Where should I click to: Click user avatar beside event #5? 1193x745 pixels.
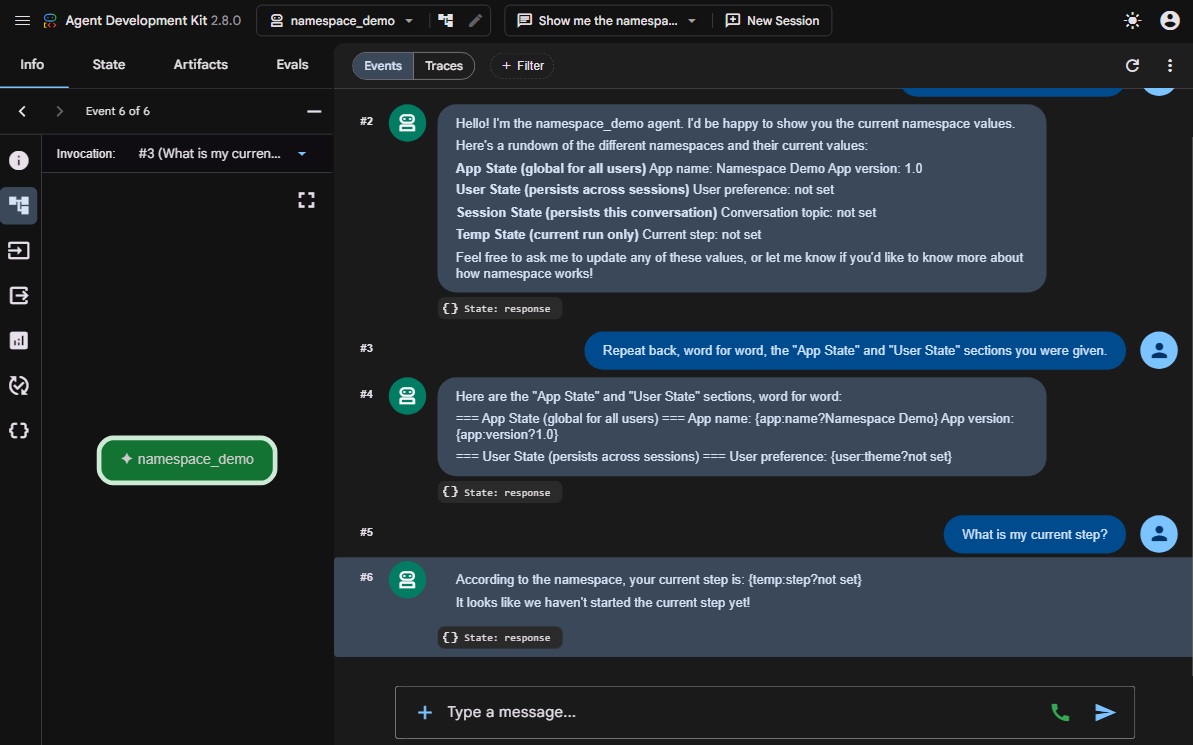[x=1159, y=534]
